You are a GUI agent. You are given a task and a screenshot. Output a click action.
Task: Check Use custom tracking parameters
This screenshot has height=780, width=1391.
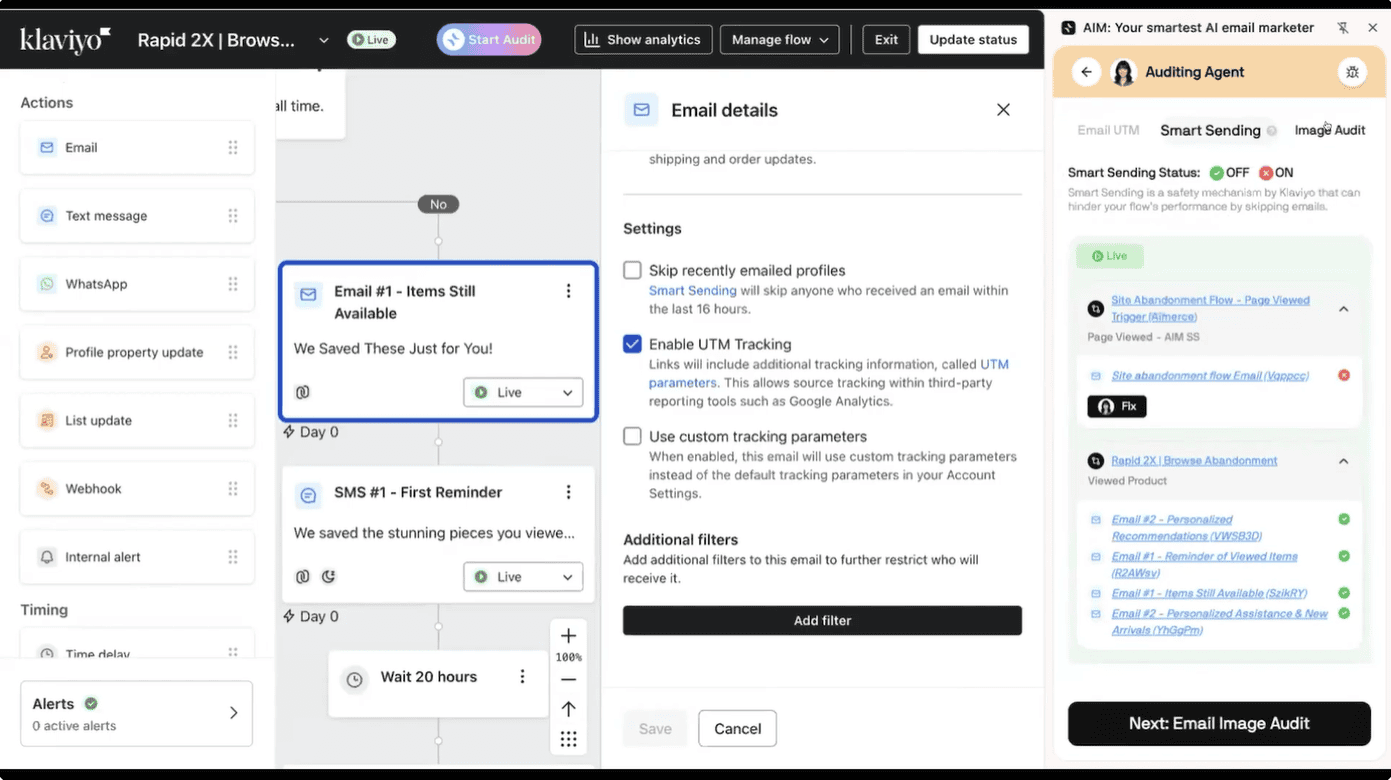click(x=632, y=436)
